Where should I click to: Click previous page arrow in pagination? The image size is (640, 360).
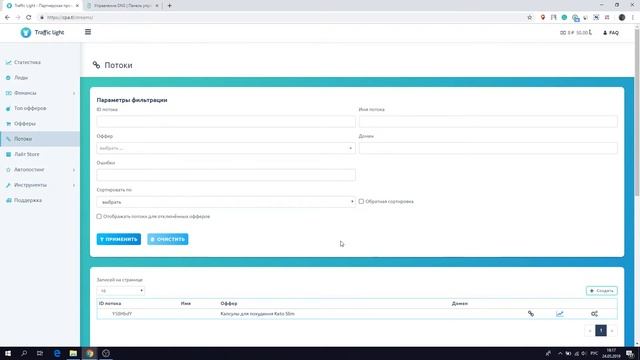(590, 330)
